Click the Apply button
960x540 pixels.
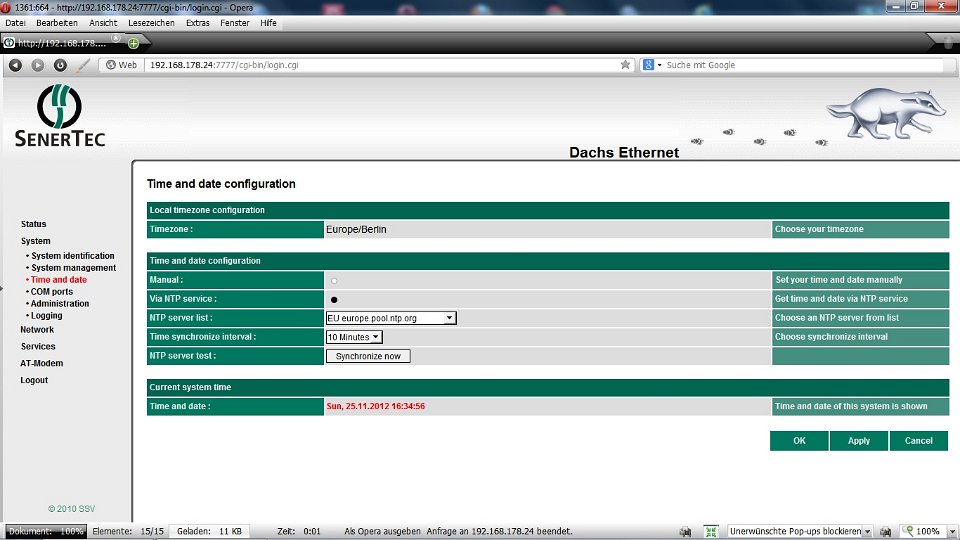click(858, 441)
